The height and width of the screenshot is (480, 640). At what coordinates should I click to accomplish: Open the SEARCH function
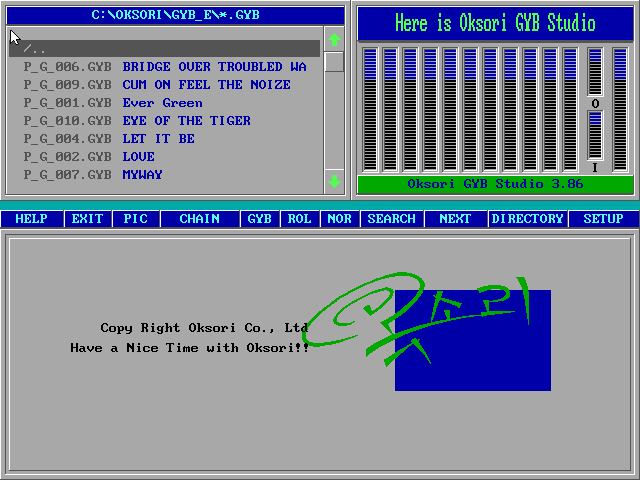pyautogui.click(x=392, y=219)
